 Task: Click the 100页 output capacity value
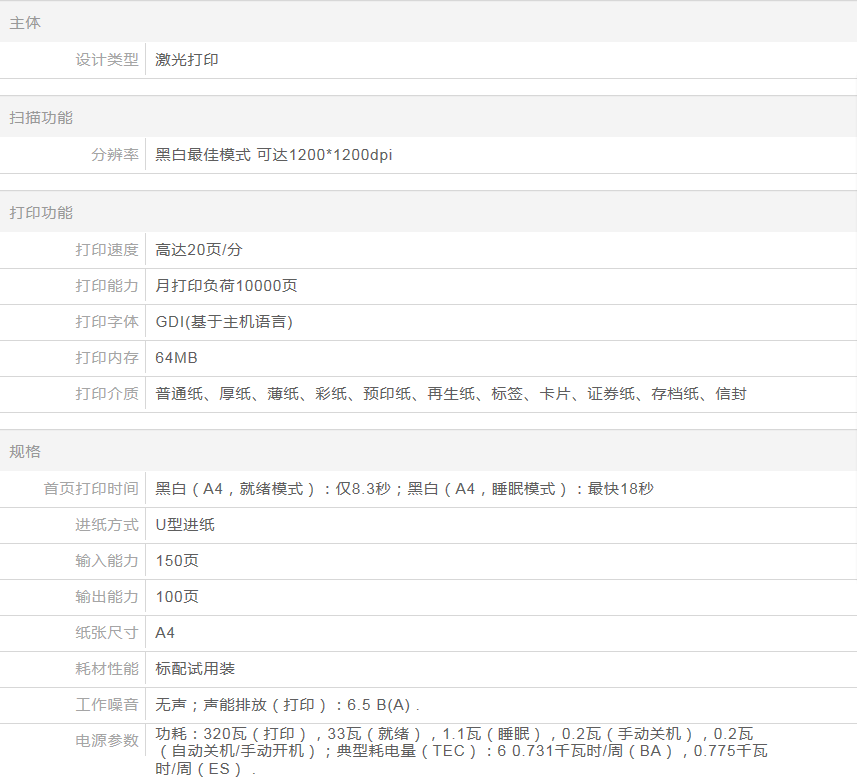click(177, 597)
